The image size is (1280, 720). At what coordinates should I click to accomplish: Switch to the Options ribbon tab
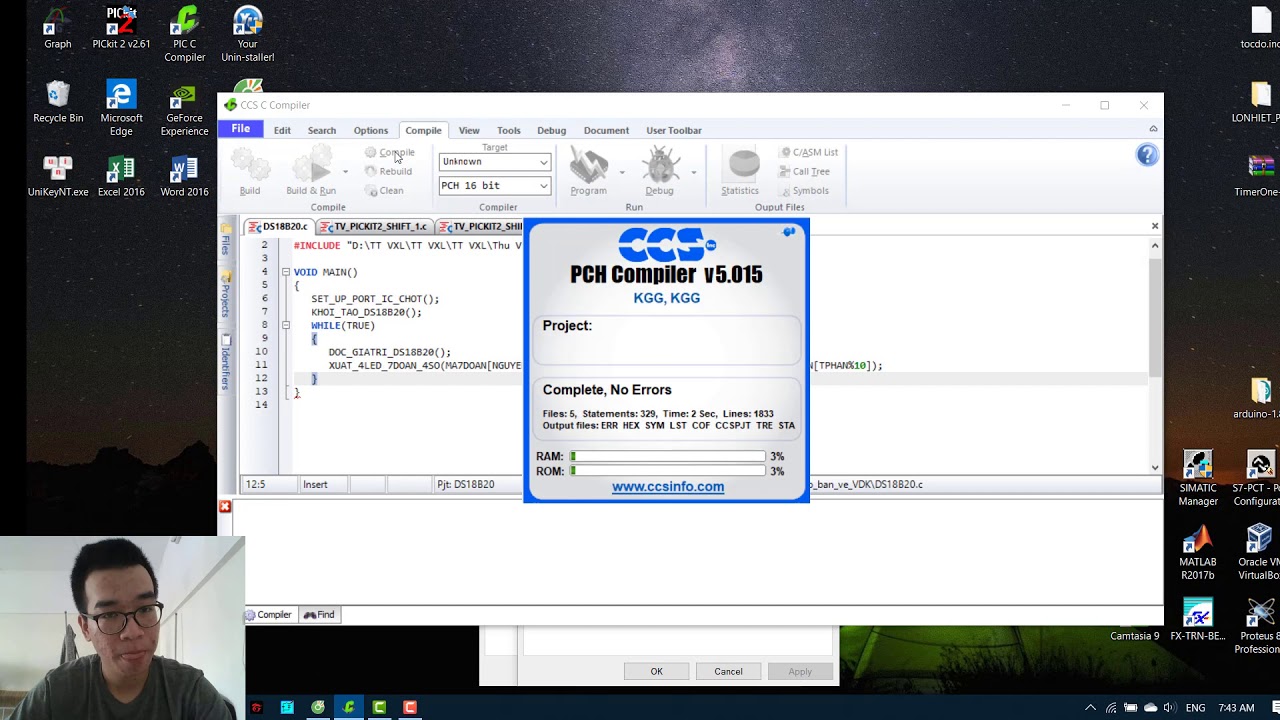pyautogui.click(x=370, y=130)
